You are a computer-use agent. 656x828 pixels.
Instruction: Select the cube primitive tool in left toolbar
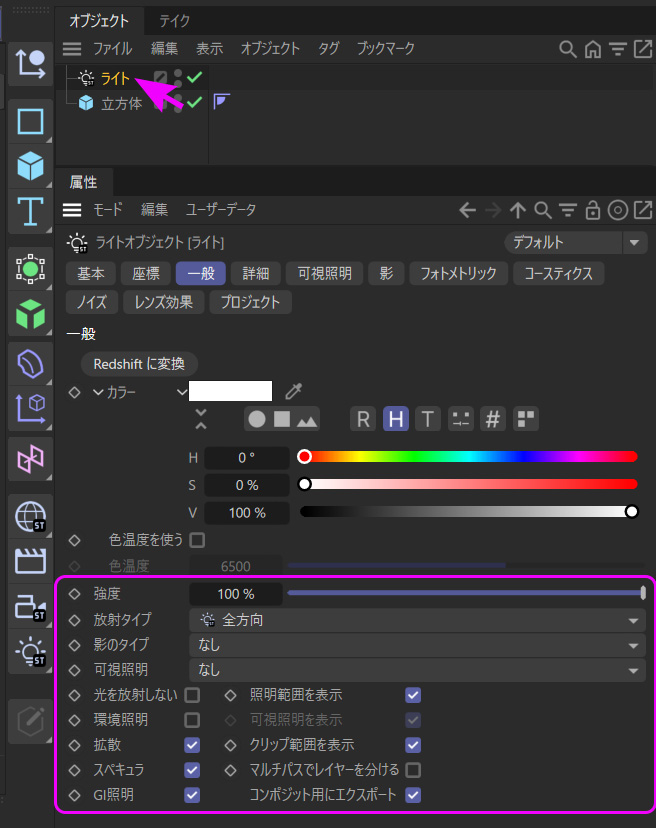[30, 166]
